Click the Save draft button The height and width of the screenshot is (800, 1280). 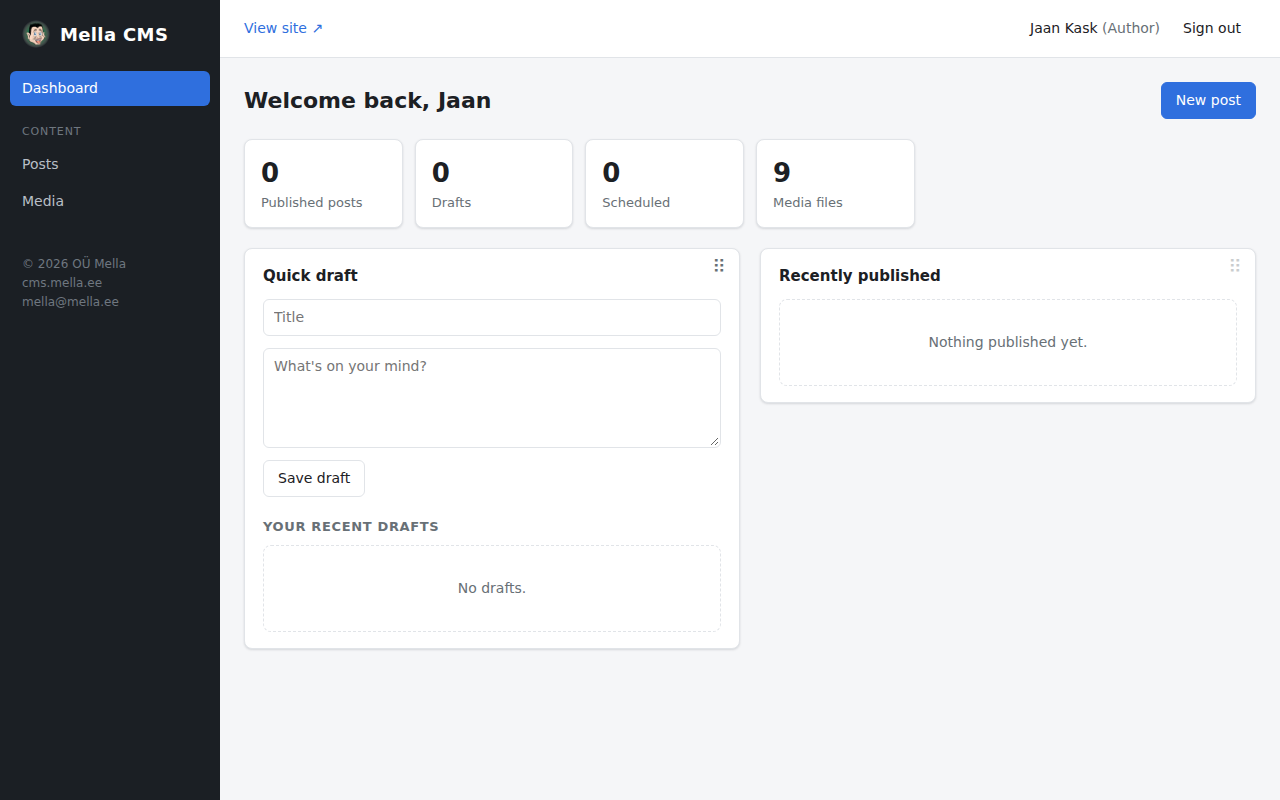point(314,478)
